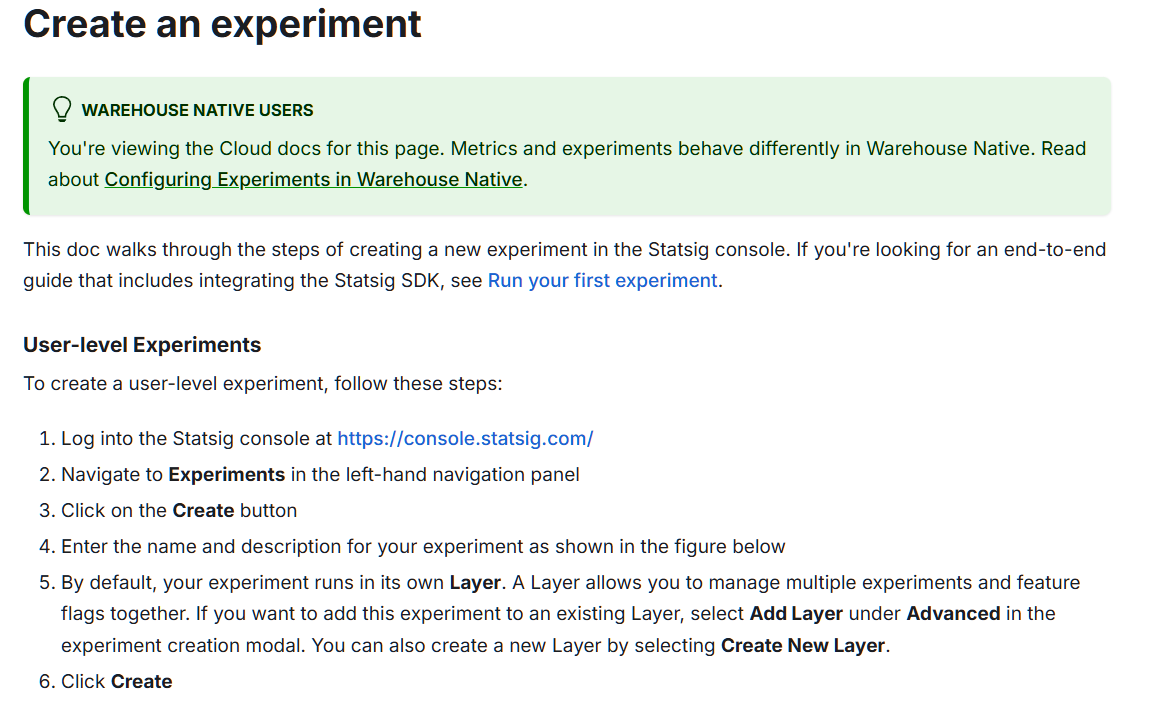This screenshot has width=1176, height=707.
Task: Click the lightbulb icon in the callout
Action: pyautogui.click(x=61, y=109)
